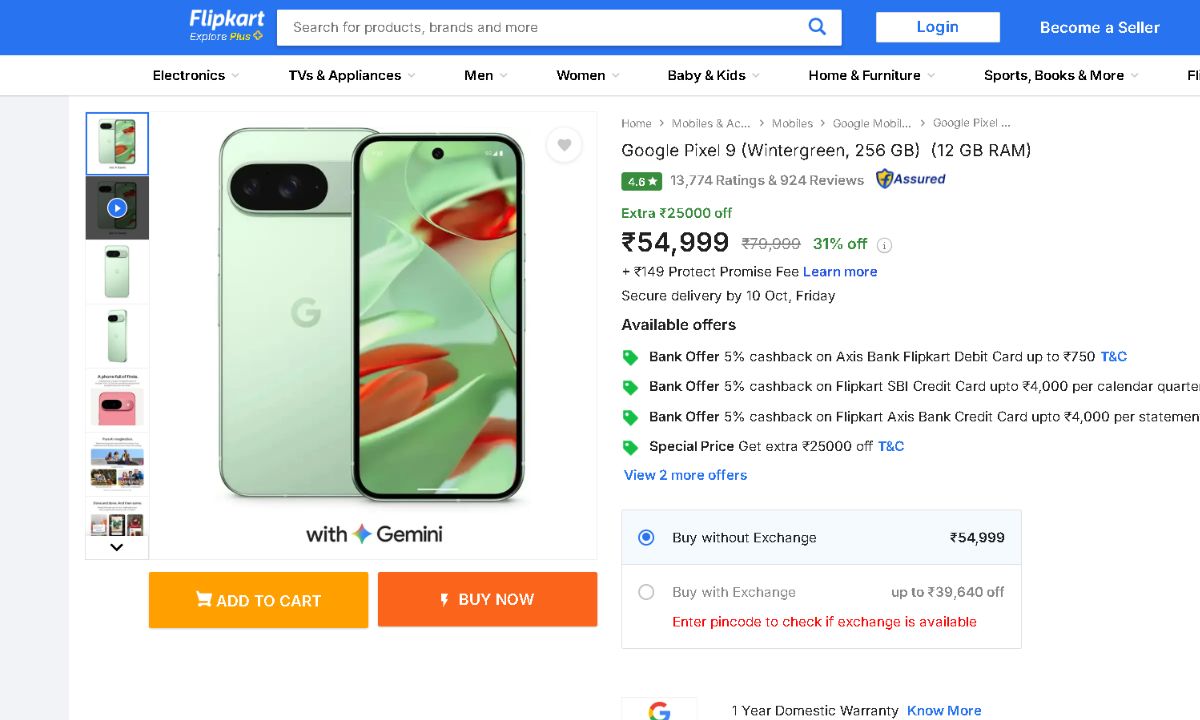Click the price info icon

click(x=884, y=245)
